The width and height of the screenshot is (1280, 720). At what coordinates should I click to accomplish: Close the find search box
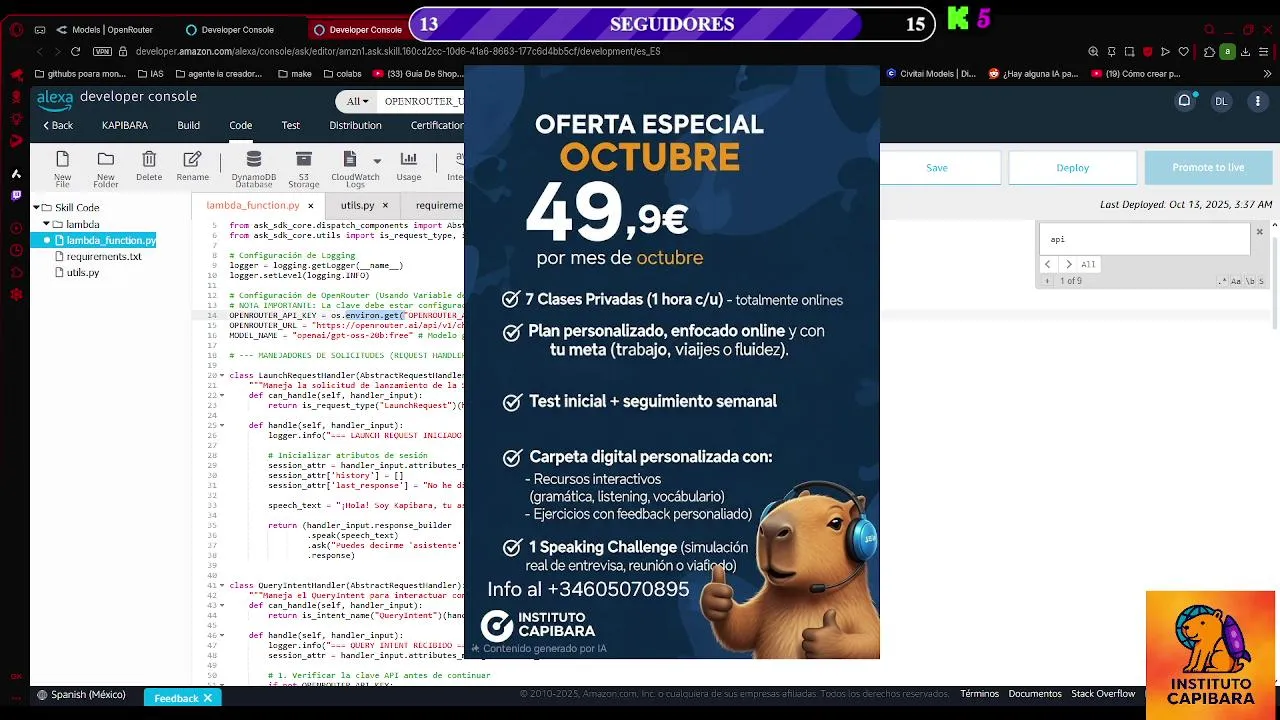point(1260,232)
